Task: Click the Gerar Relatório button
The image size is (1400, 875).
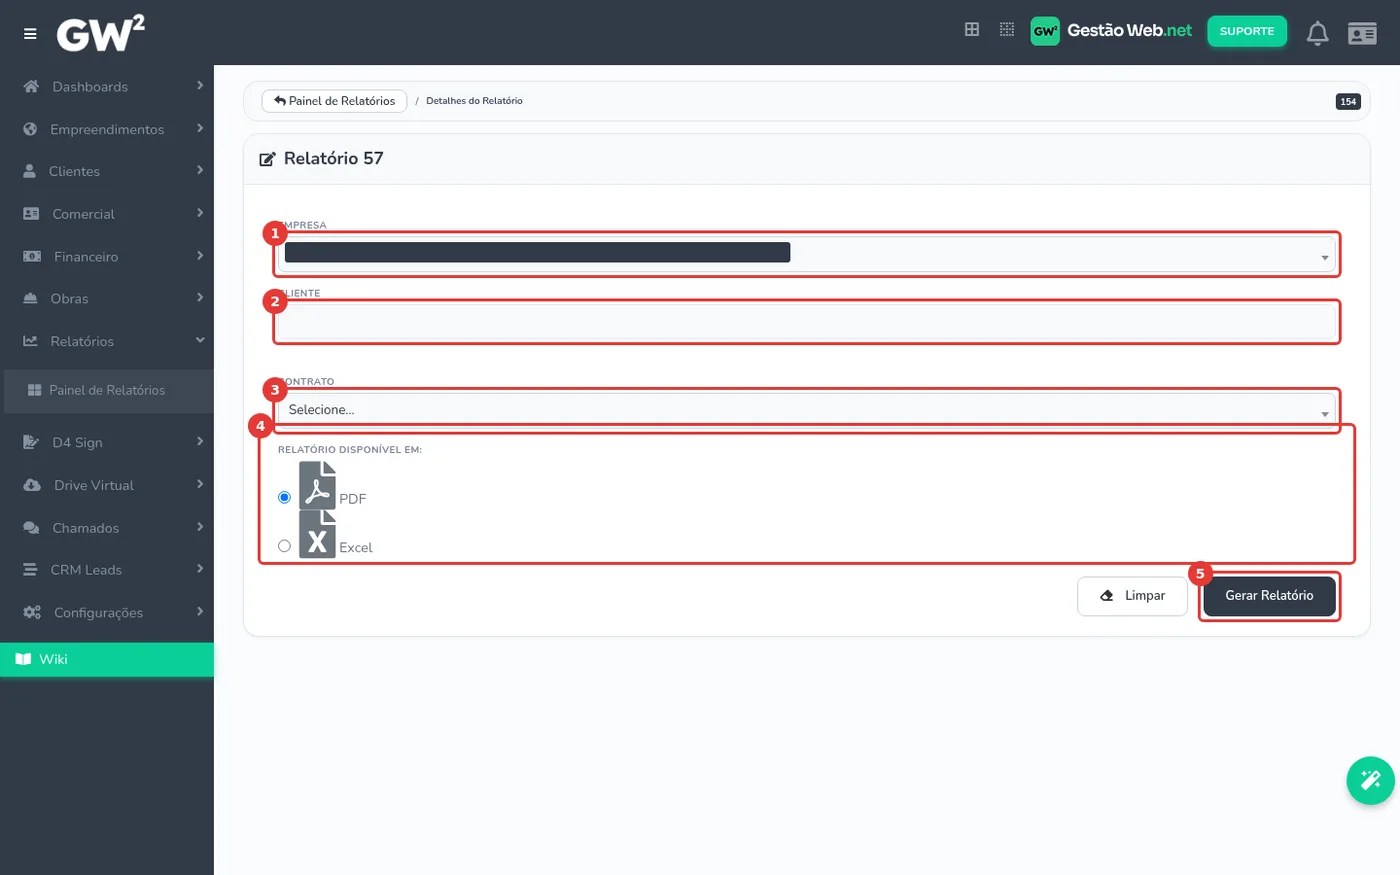Action: [x=1269, y=596]
